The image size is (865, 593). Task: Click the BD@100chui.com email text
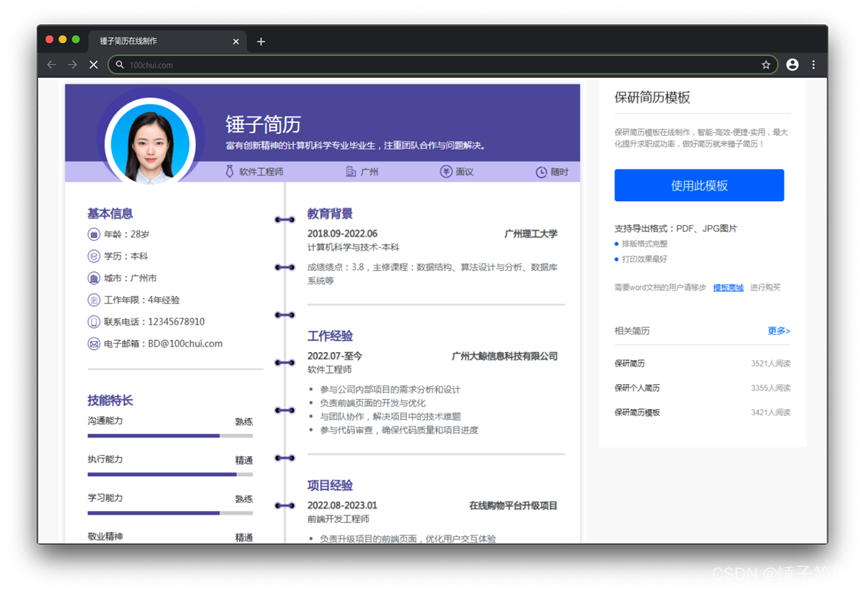pos(185,344)
